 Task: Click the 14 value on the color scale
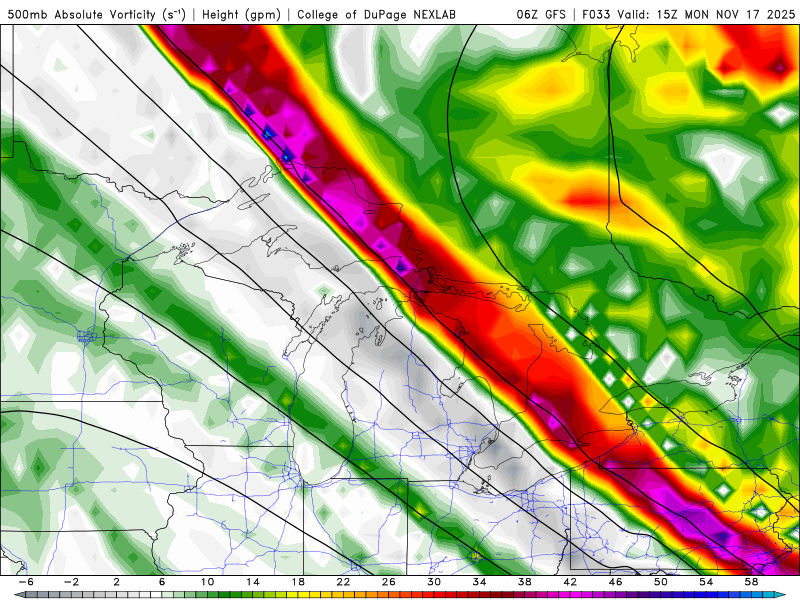click(x=253, y=582)
